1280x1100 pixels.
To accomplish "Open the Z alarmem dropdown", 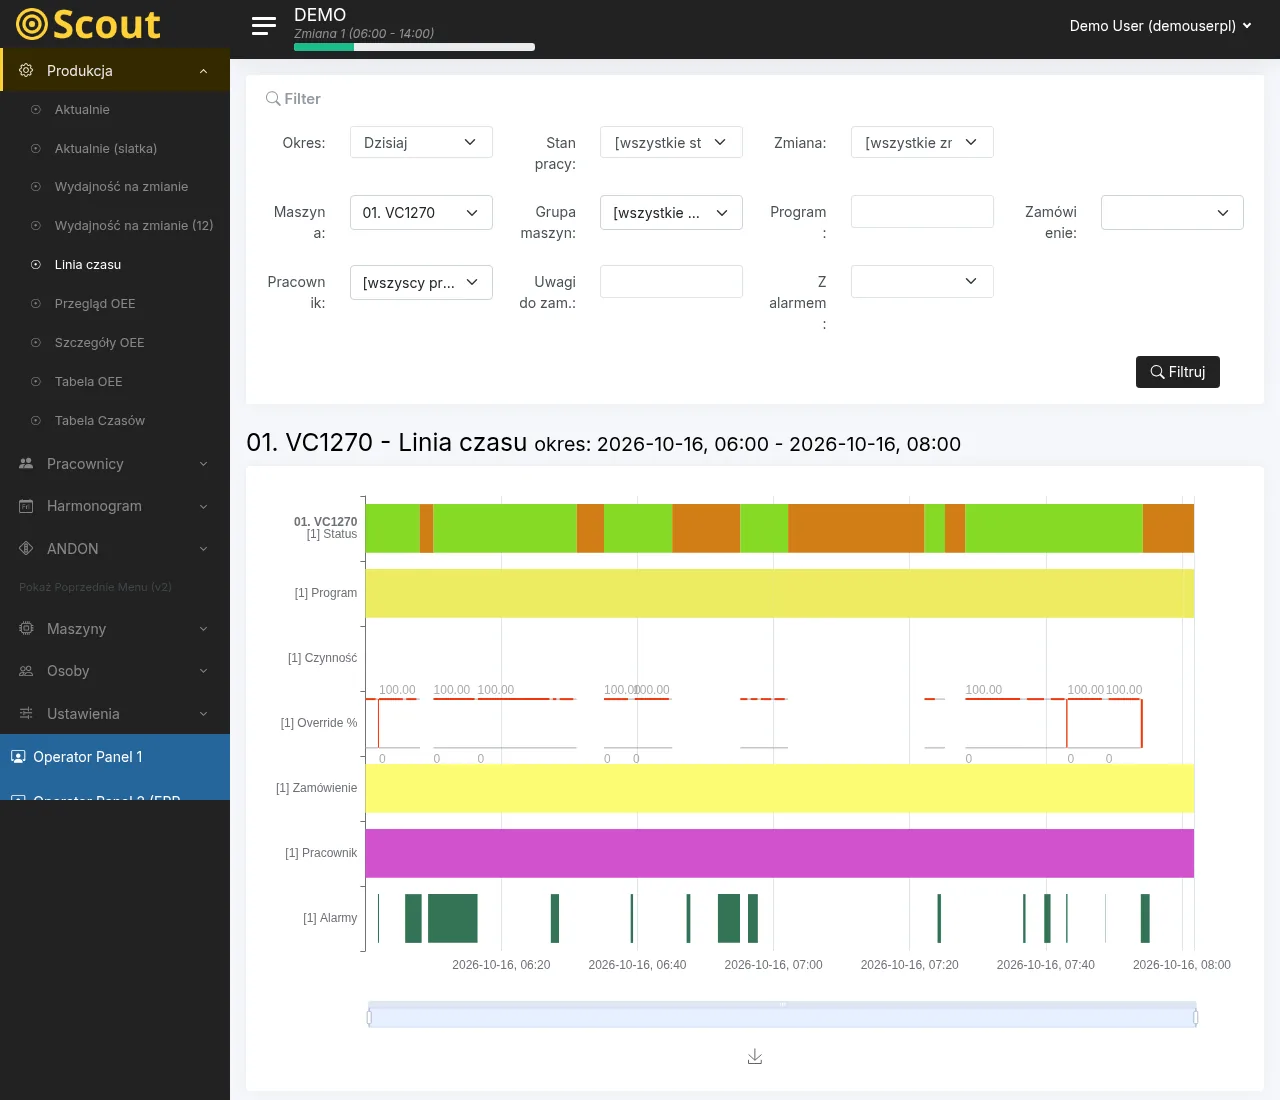I will (x=922, y=281).
